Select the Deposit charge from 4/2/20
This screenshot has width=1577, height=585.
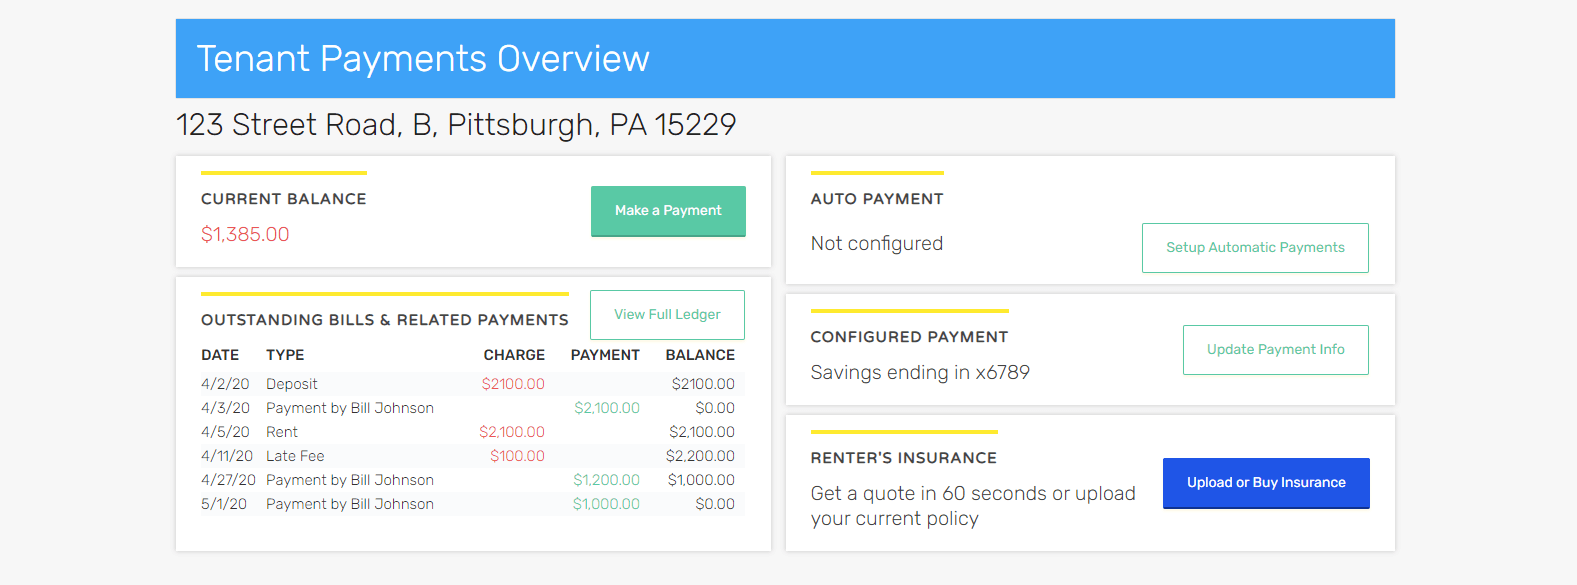[292, 383]
